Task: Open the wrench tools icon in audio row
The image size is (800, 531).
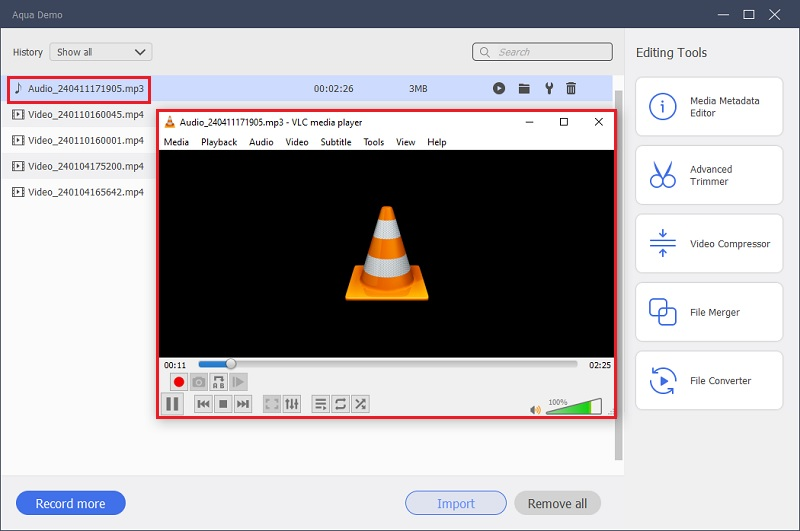Action: 549,88
